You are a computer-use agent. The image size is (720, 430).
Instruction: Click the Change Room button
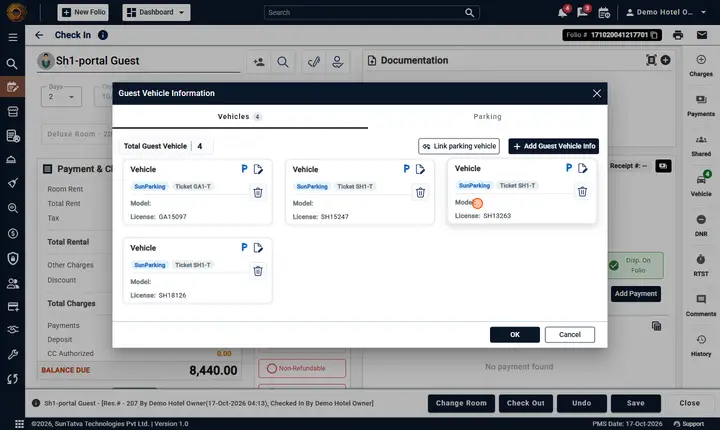pos(461,403)
